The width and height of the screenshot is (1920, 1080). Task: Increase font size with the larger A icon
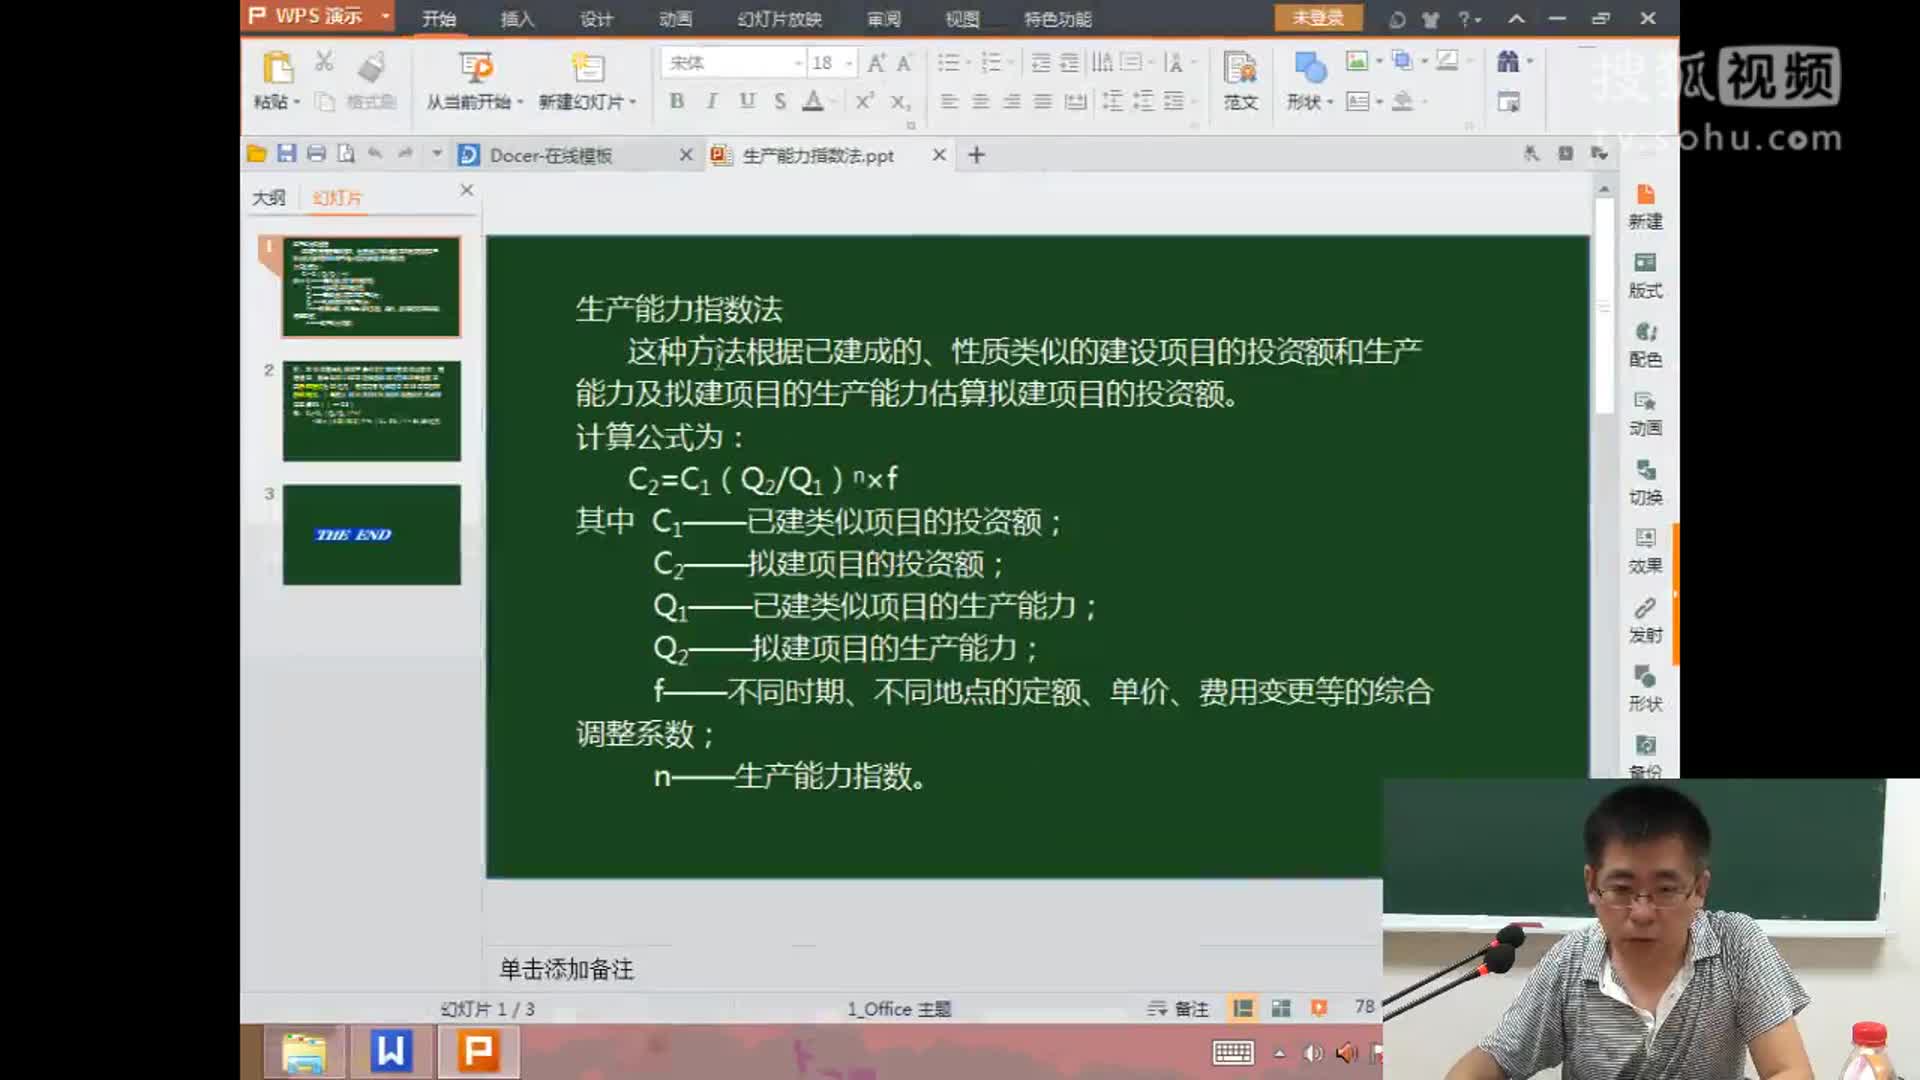pos(876,63)
